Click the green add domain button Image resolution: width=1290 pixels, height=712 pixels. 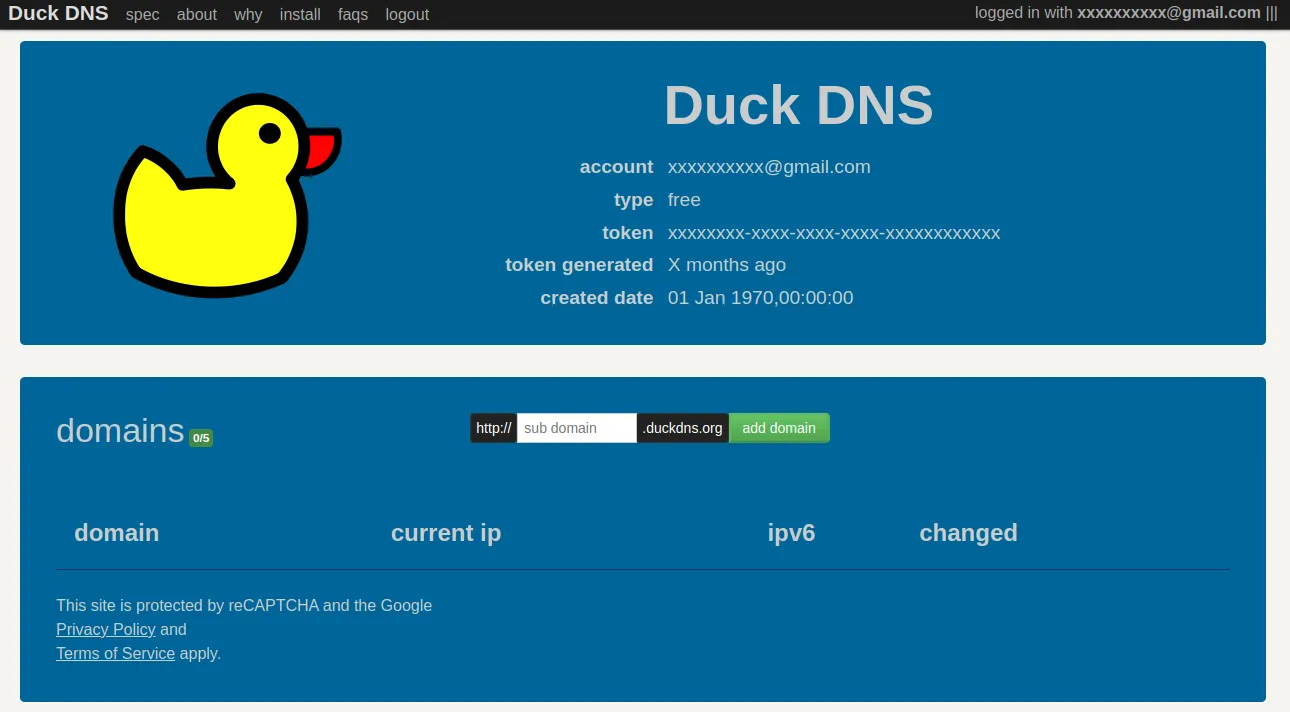click(x=779, y=428)
